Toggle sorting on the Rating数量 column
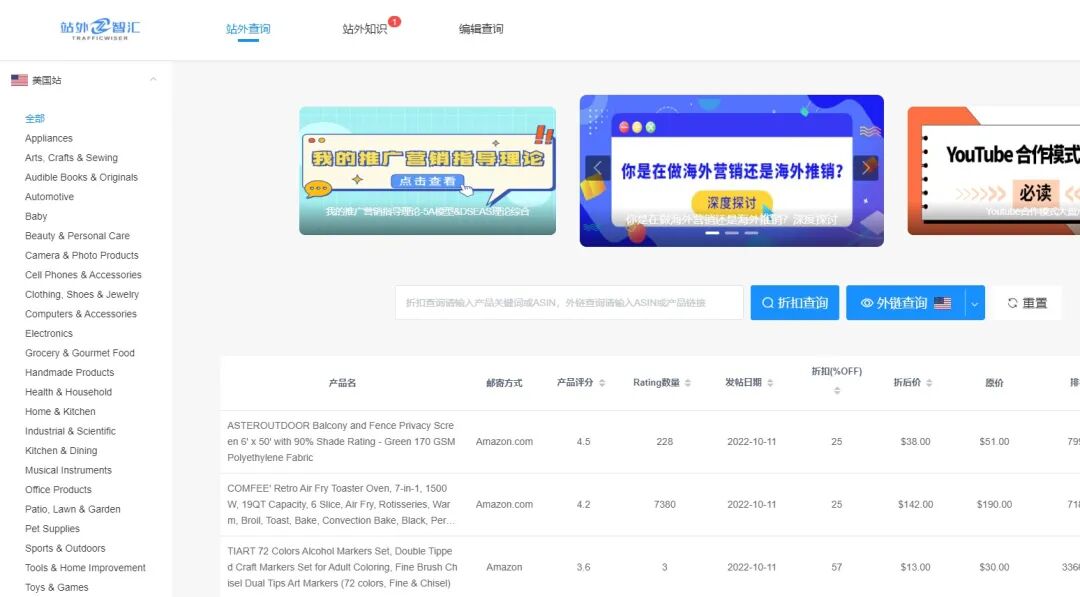Screen dimensions: 1080x597 [687, 382]
